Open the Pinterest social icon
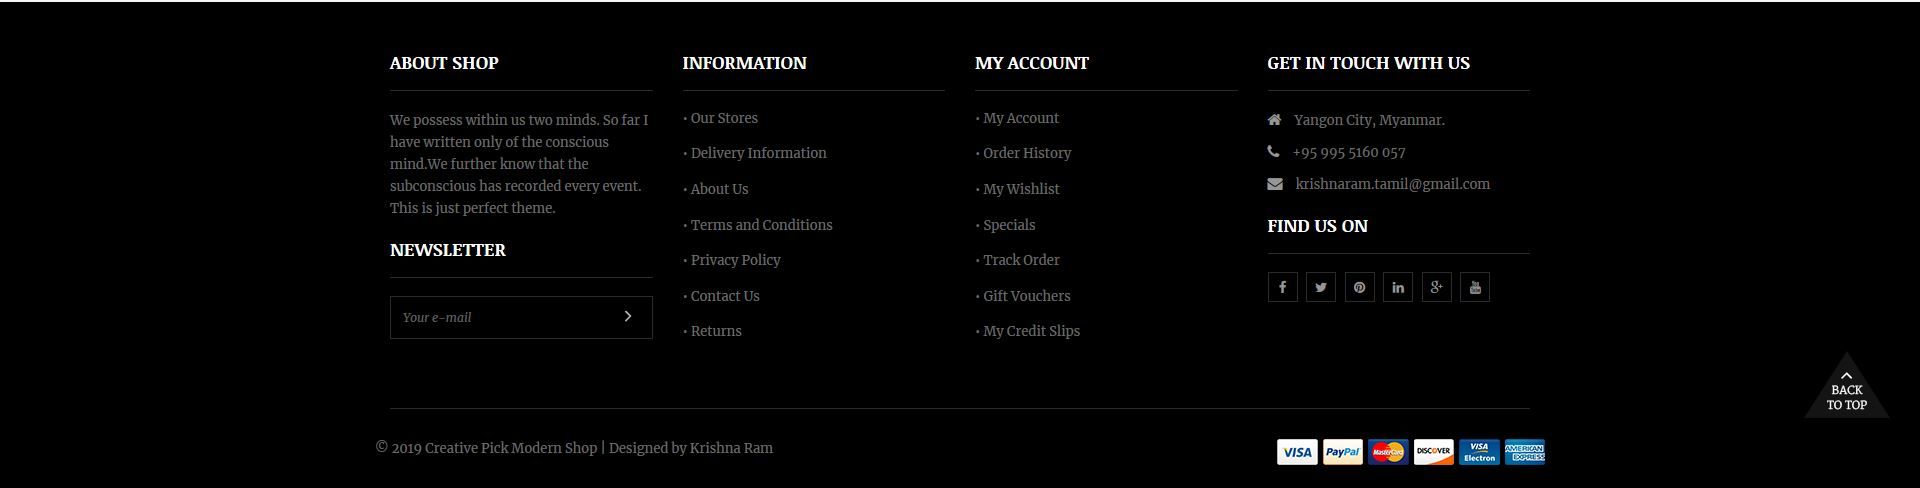Screen dimensions: 1920x488 click(1359, 287)
